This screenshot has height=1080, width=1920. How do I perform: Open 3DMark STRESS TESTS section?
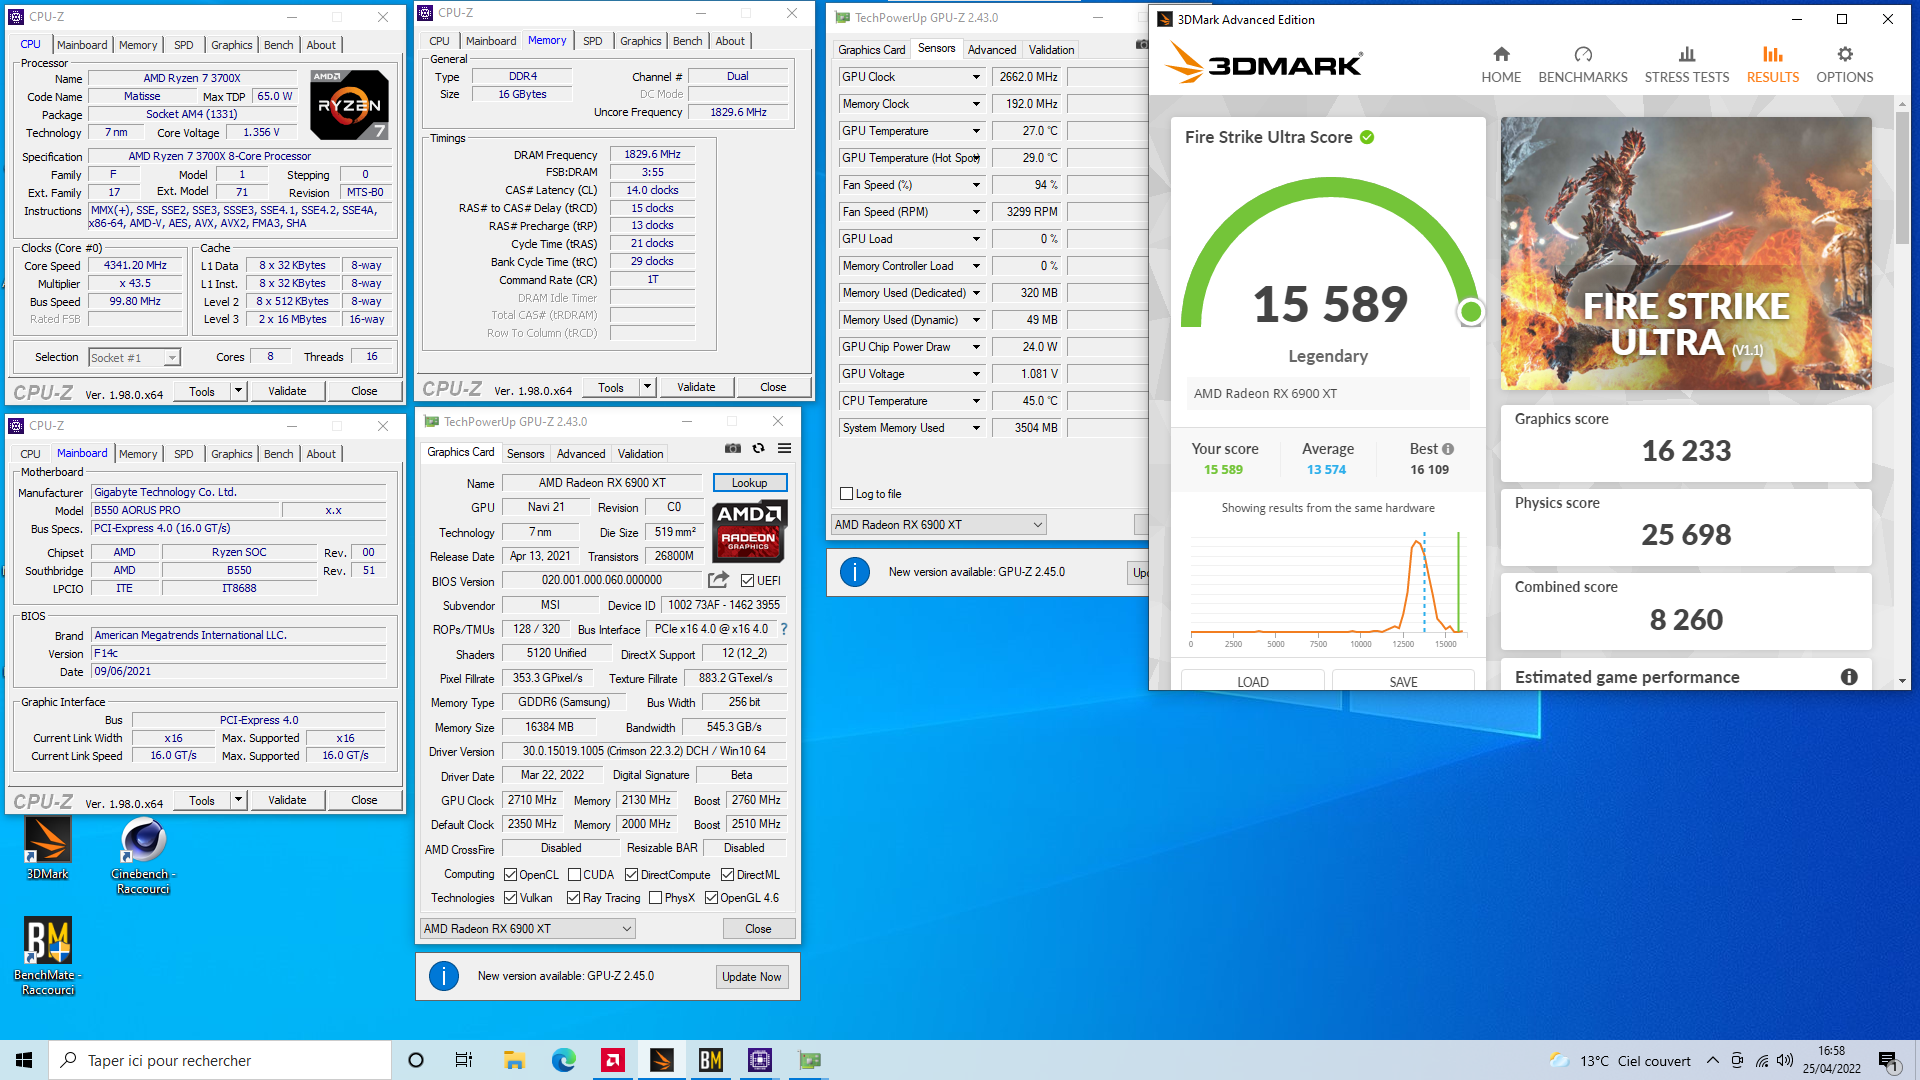pyautogui.click(x=1687, y=65)
